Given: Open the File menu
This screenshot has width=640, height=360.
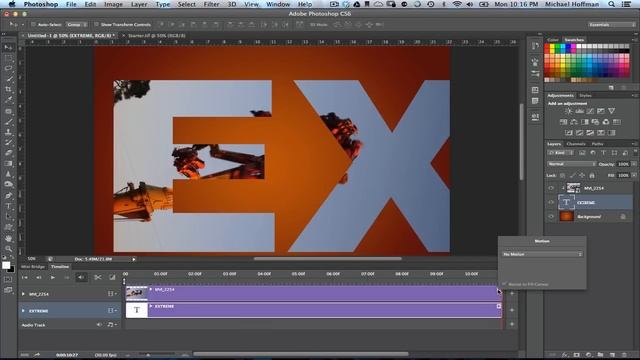Looking at the screenshot, I should pos(71,4).
